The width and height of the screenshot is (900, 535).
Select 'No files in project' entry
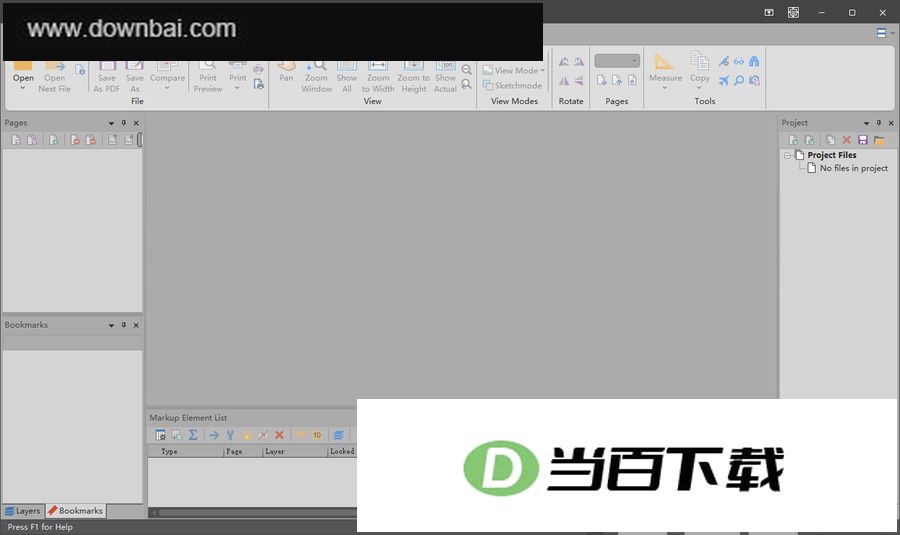point(854,168)
